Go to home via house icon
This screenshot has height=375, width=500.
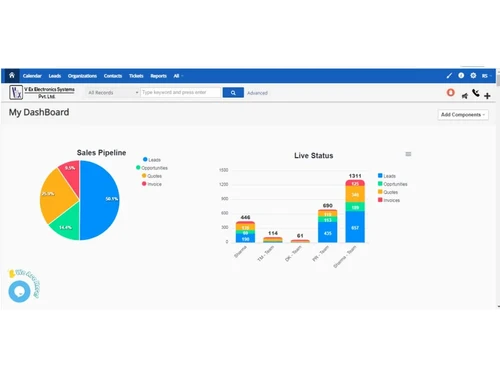coord(12,76)
